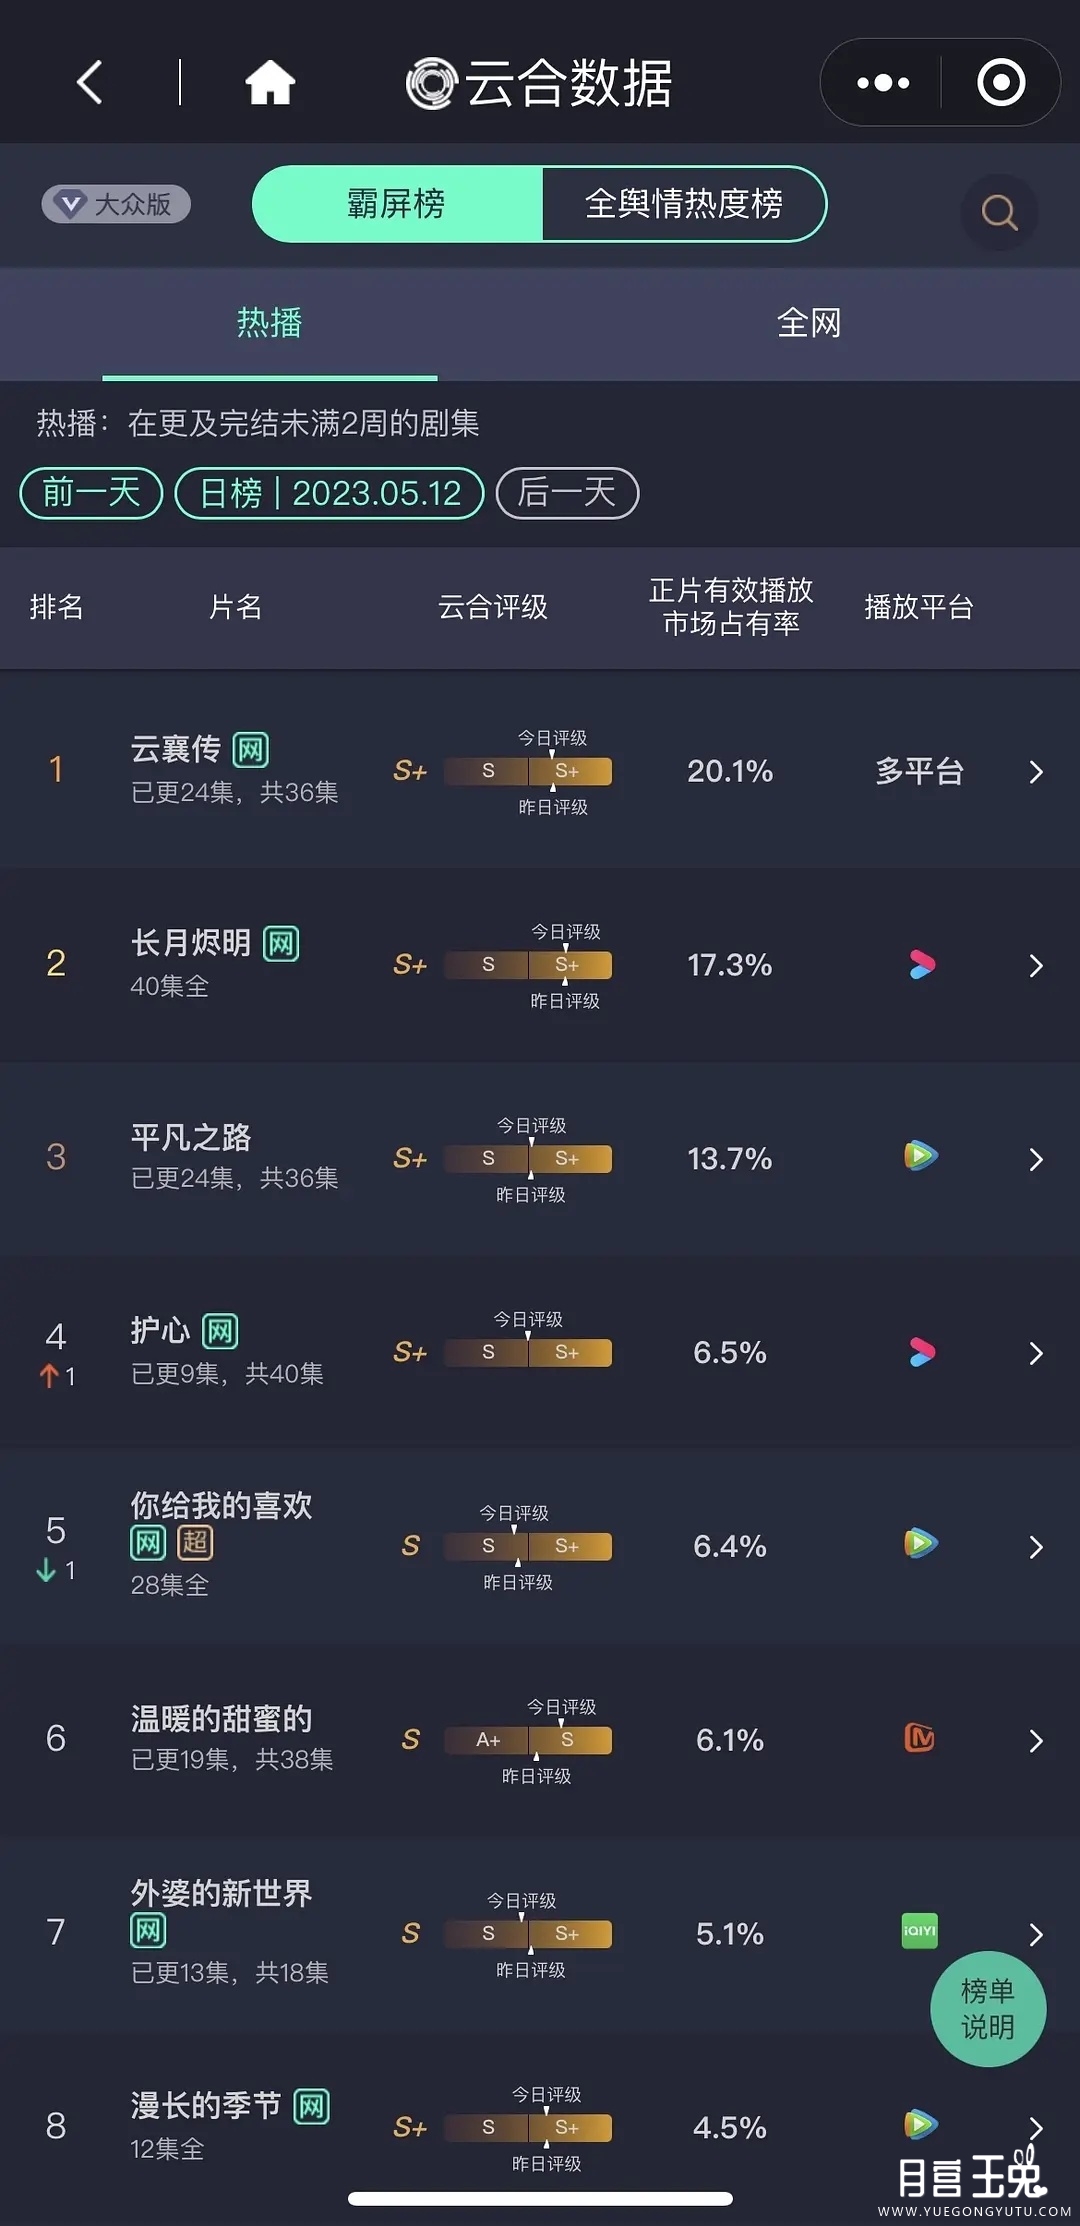Tap the rating bar for 你给我的喜欢

[x=527, y=1546]
